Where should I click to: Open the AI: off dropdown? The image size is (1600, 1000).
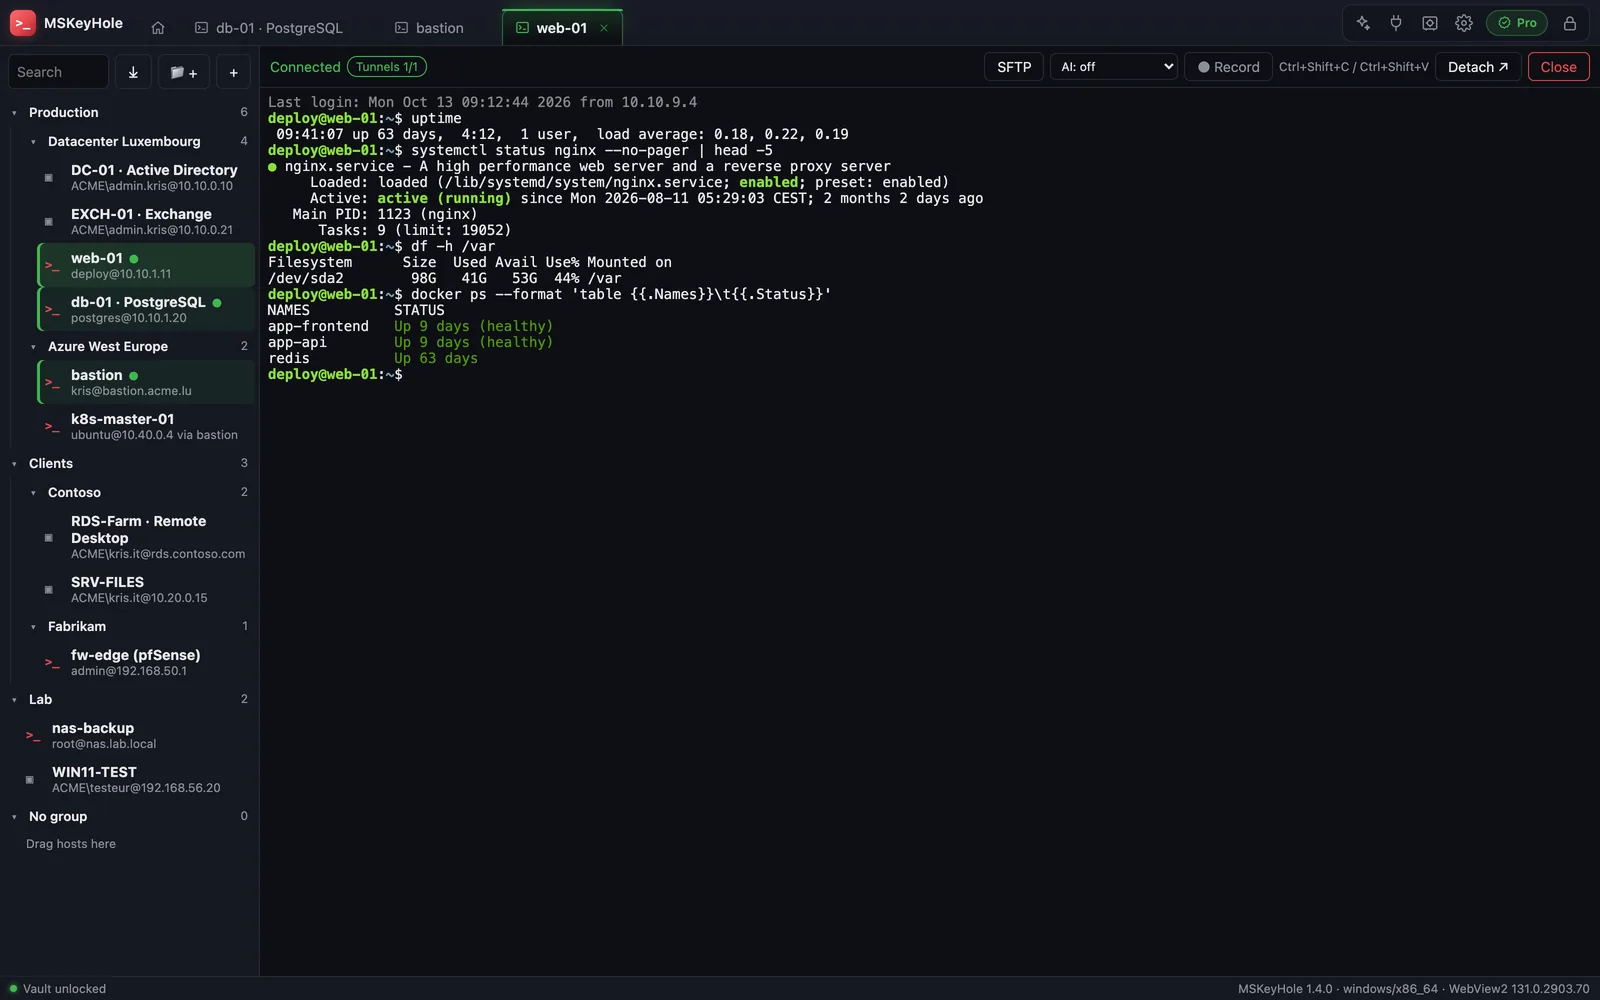click(x=1113, y=67)
